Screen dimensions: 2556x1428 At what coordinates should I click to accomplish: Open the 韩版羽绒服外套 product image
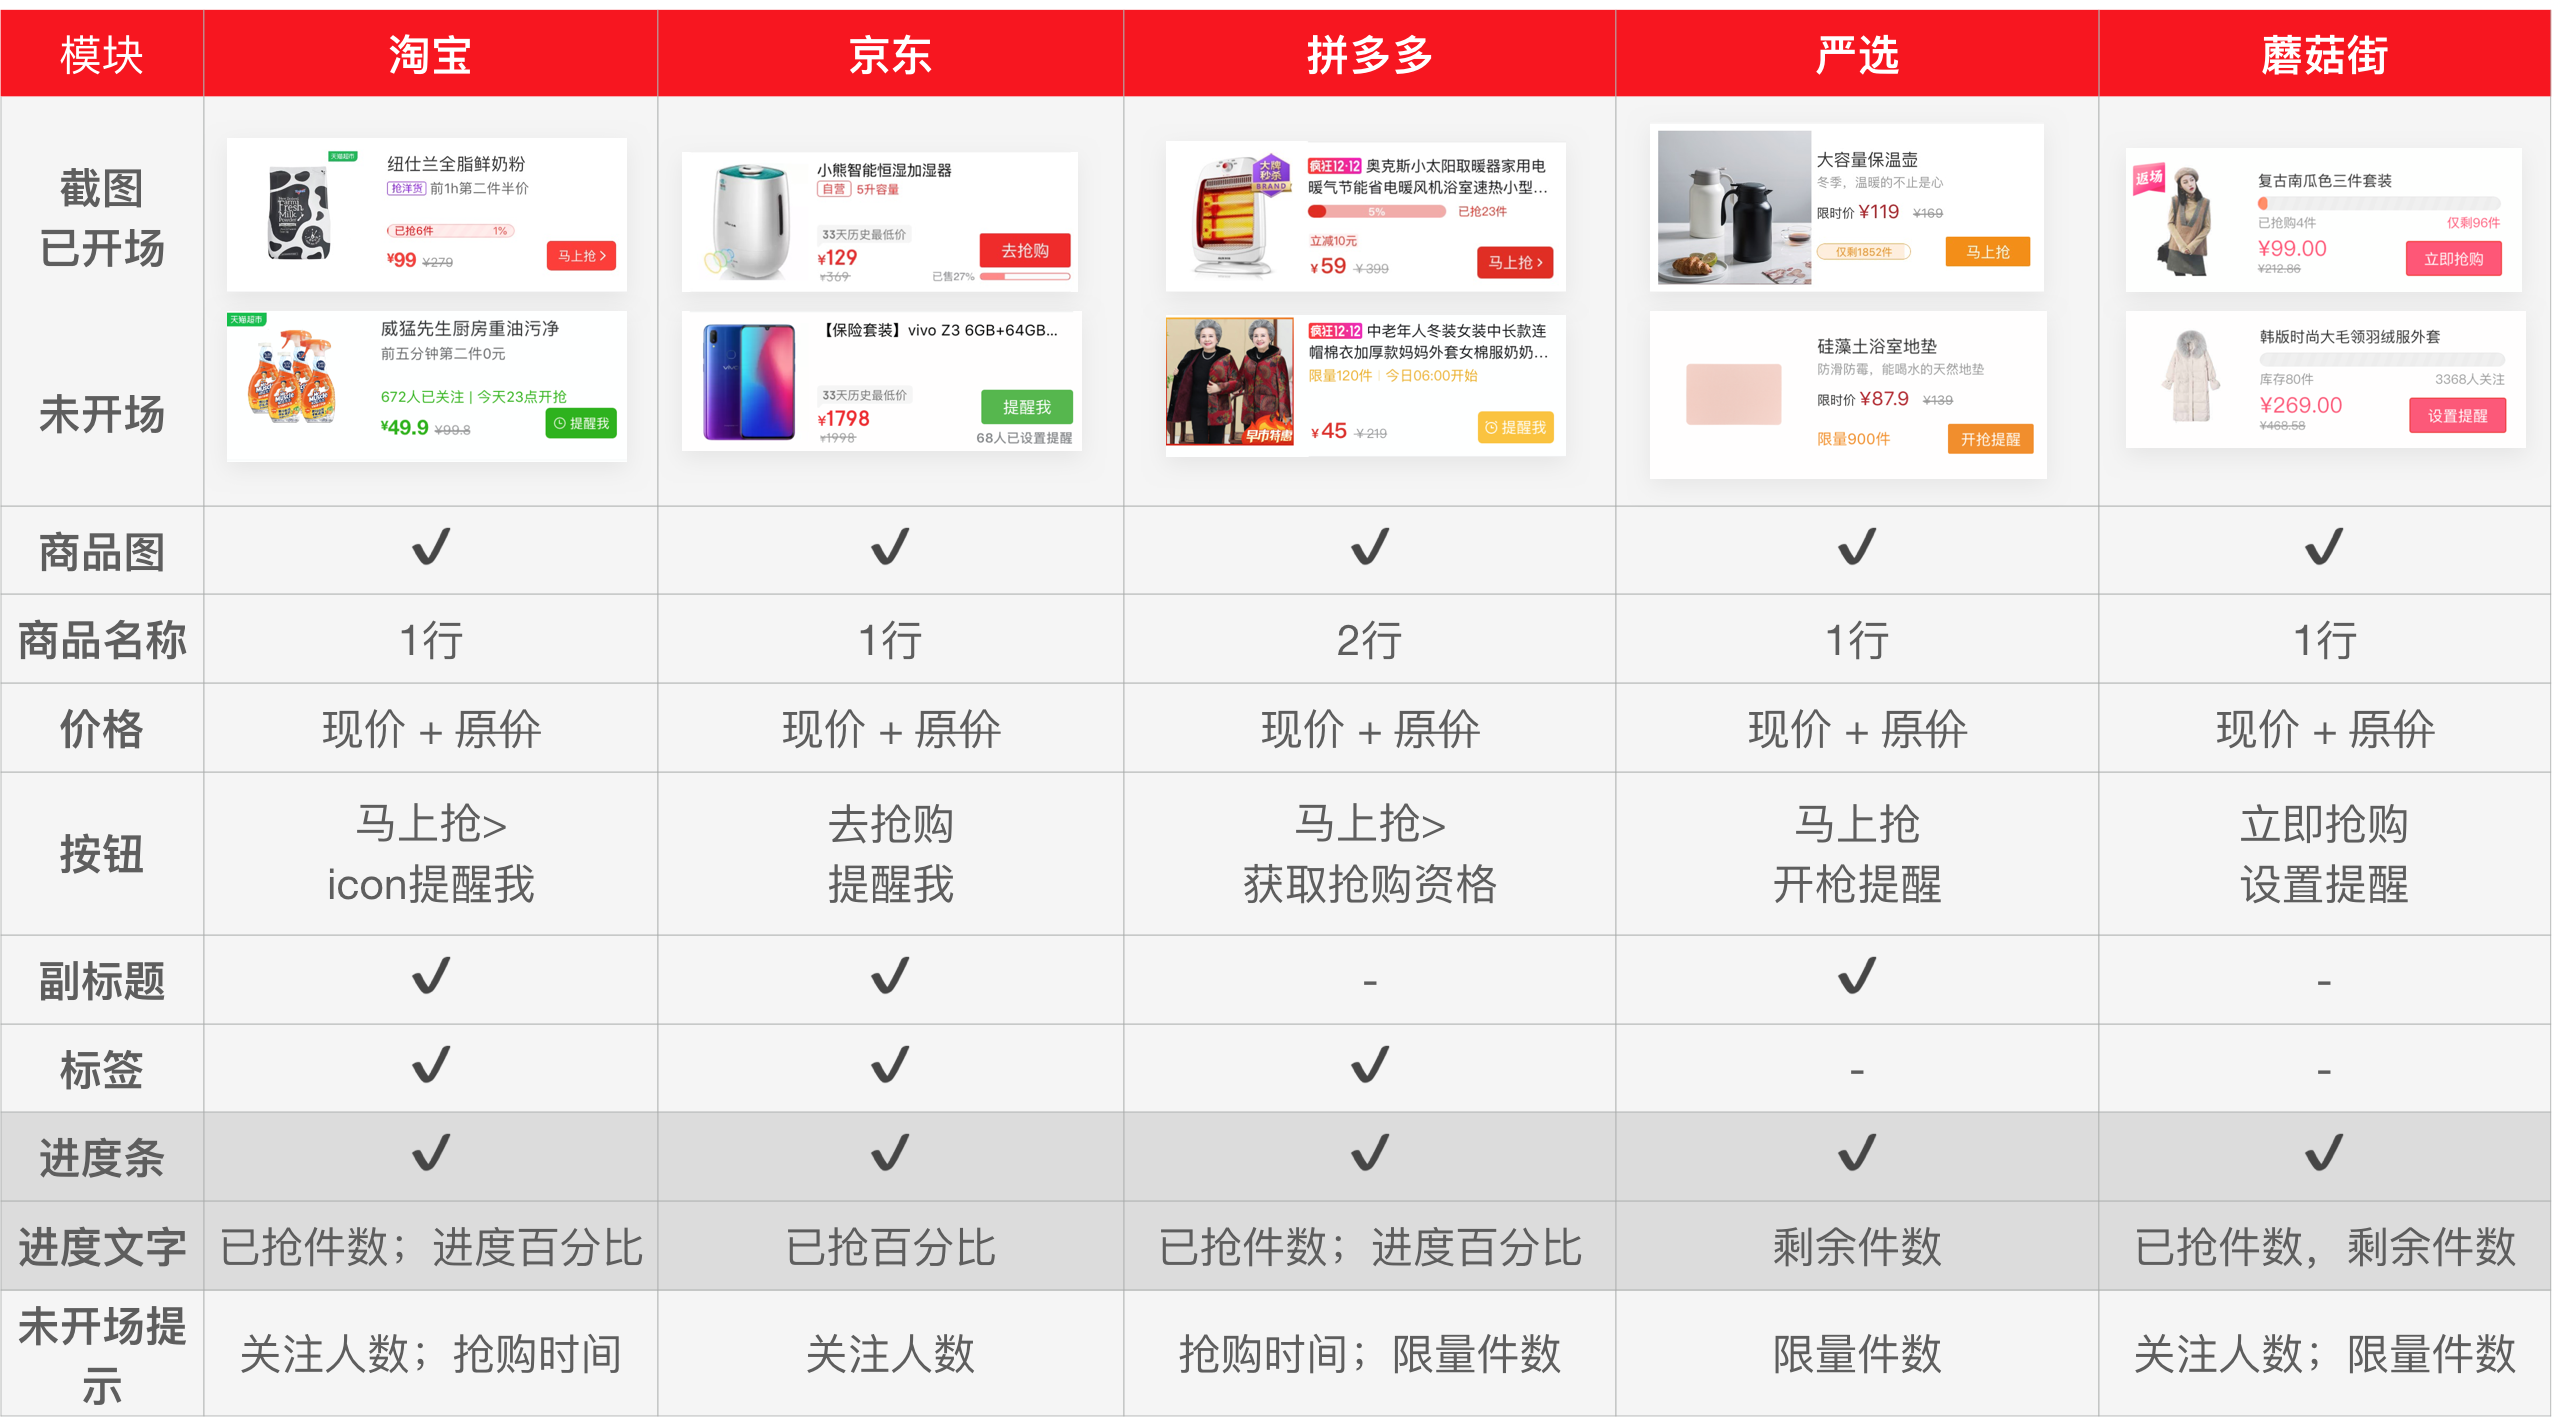(2190, 377)
